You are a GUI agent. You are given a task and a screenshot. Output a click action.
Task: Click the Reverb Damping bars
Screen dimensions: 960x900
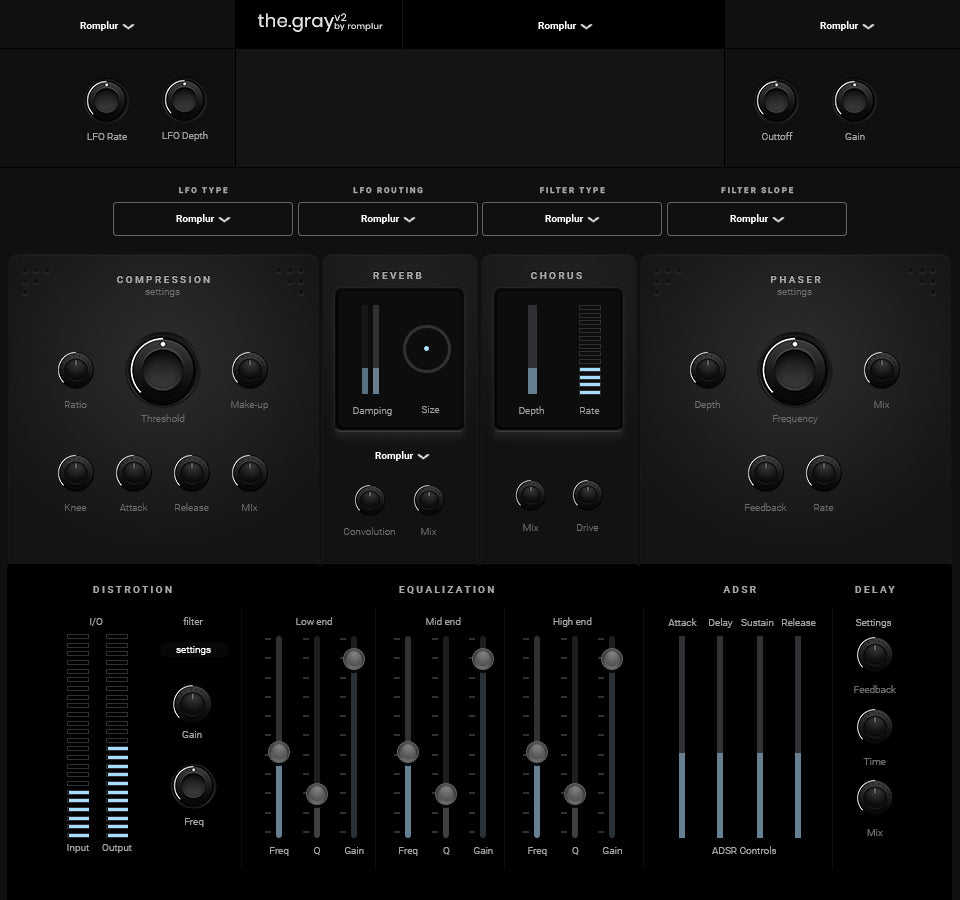(x=370, y=350)
